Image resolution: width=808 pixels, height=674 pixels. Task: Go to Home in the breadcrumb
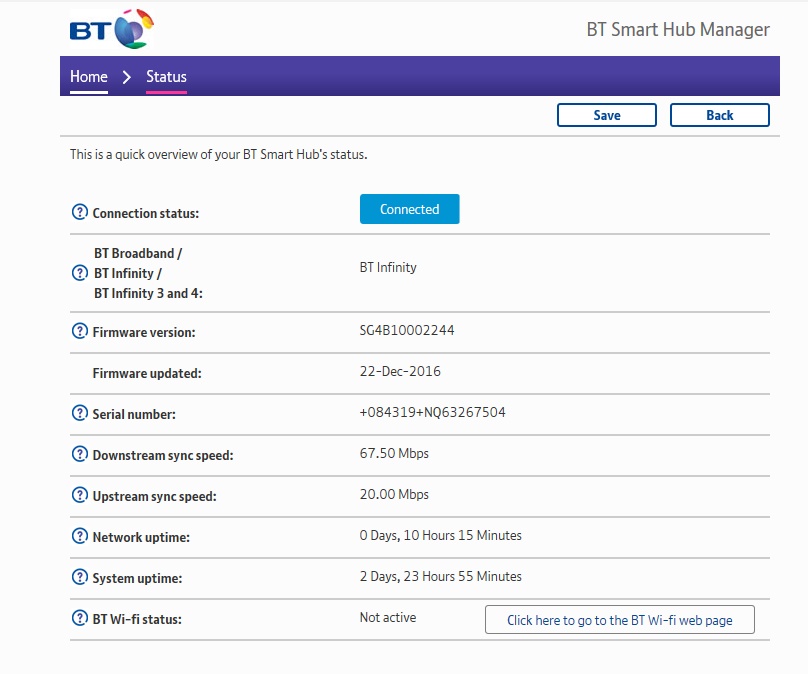click(89, 77)
